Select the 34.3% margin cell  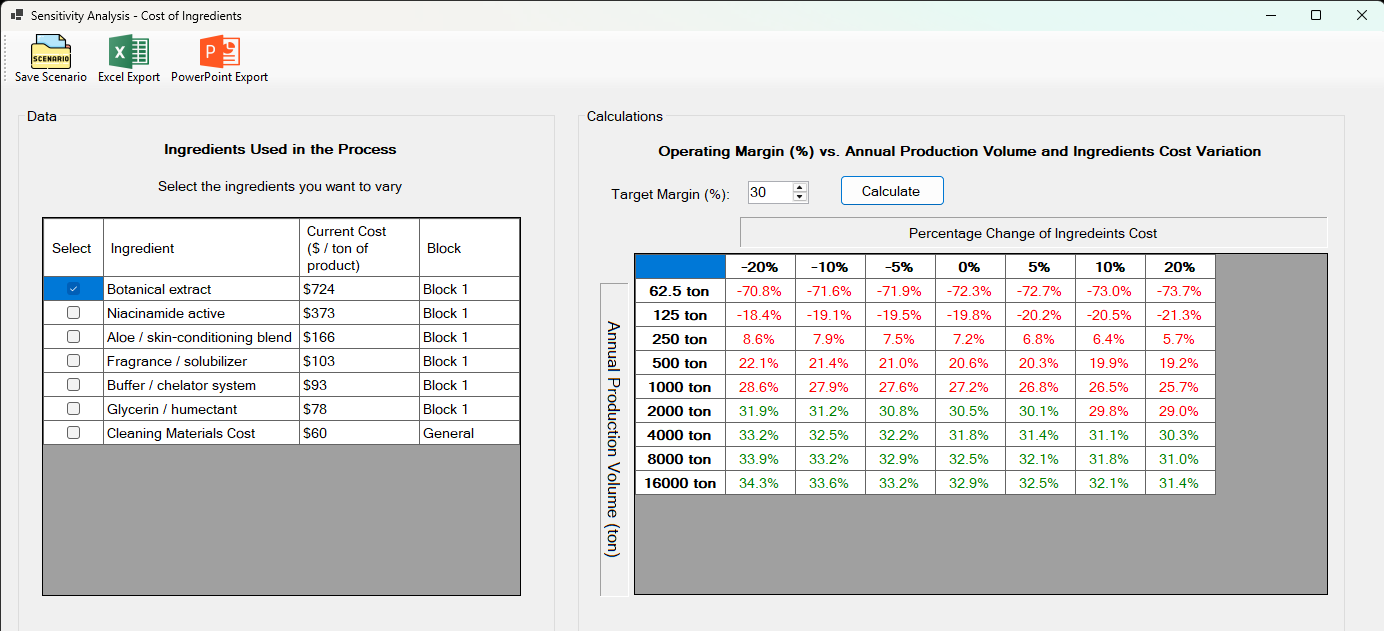(760, 483)
